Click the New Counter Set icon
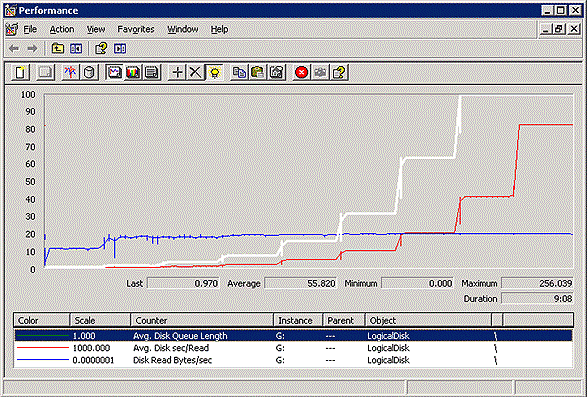587x397 pixels. click(x=21, y=72)
